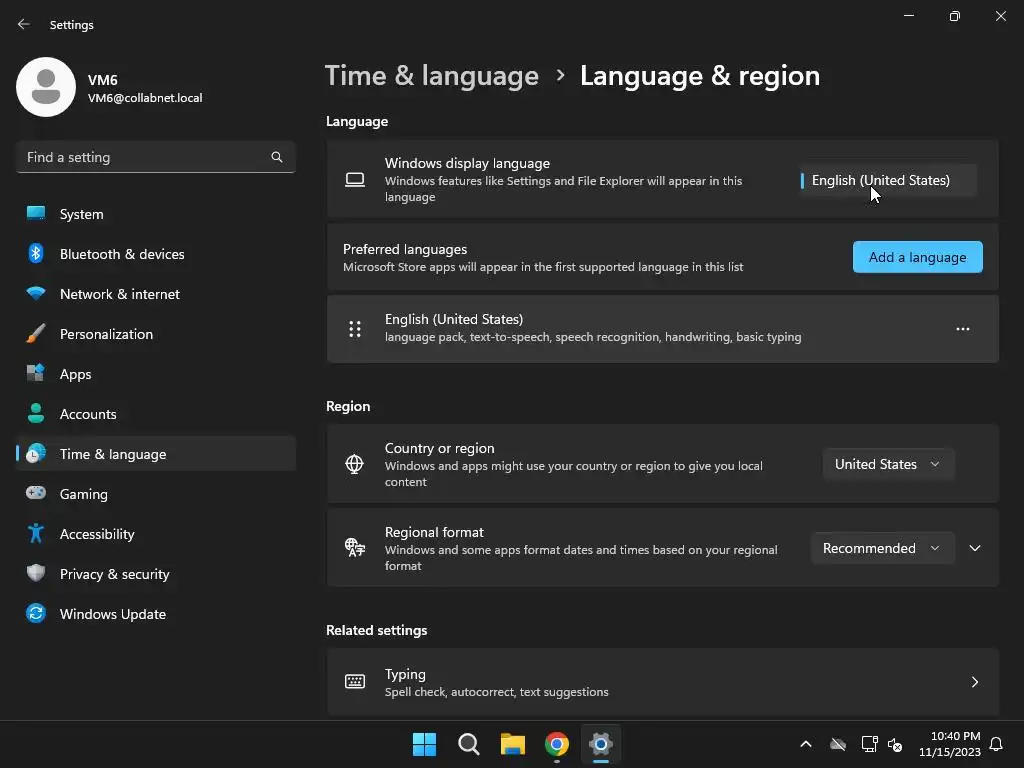Open Windows display language dropdown
This screenshot has width=1024, height=768.
point(888,180)
